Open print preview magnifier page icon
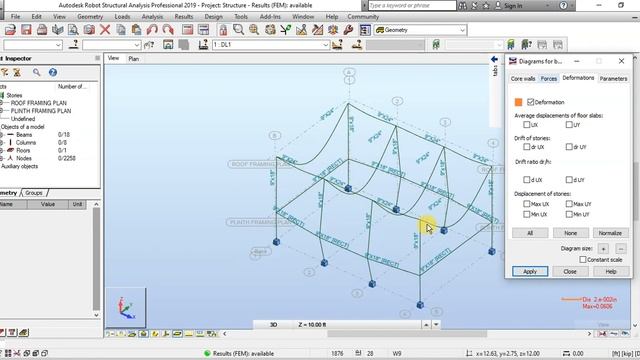This screenshot has height=360, width=640. 73,30
